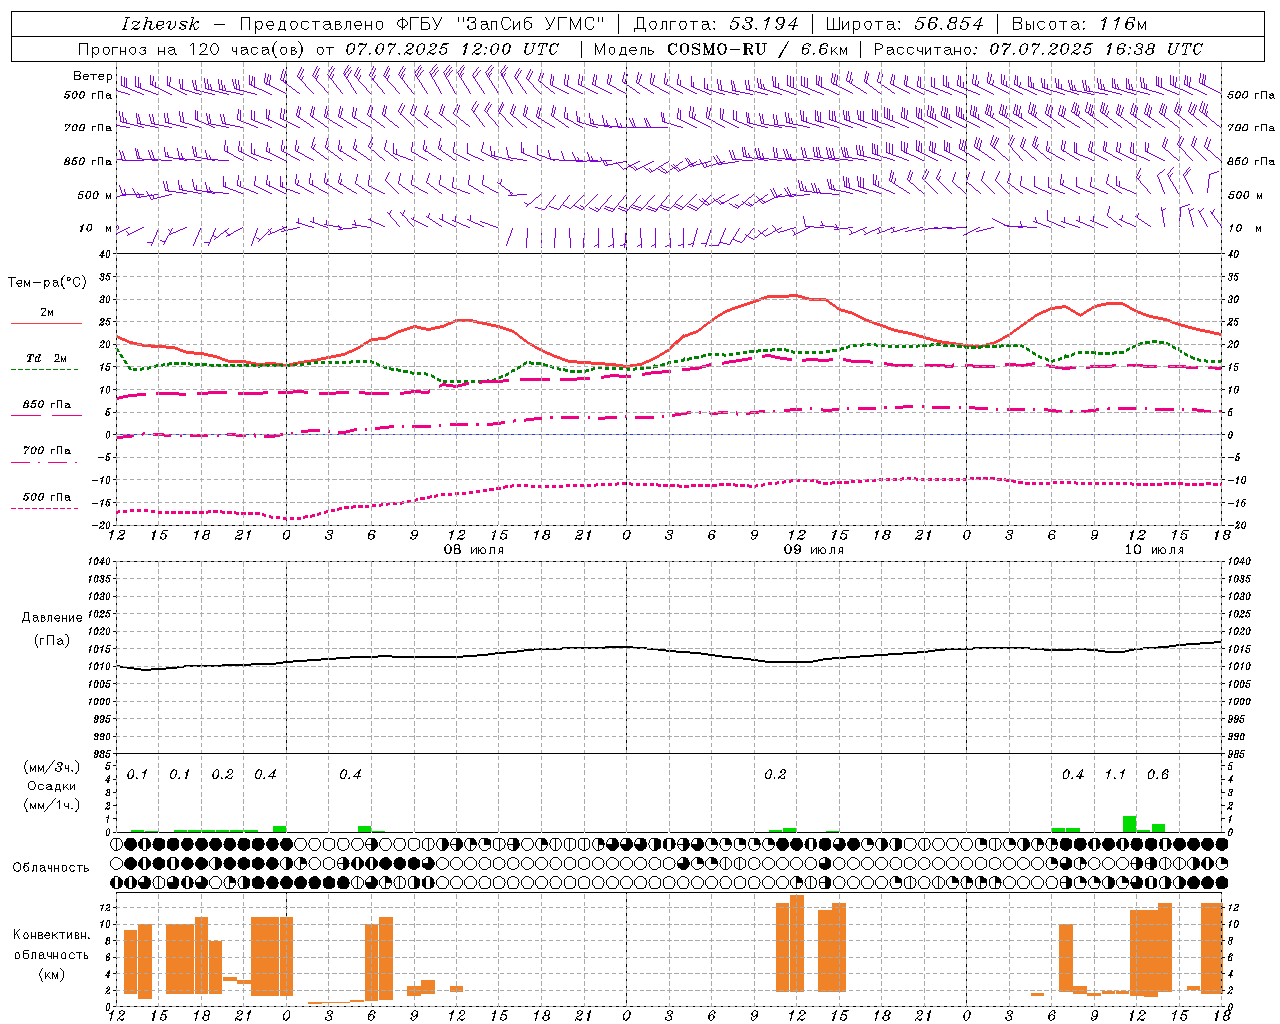Screen dimensions: 1280x1024
Task: Click the "10 июля" date label
Action: tap(1154, 550)
